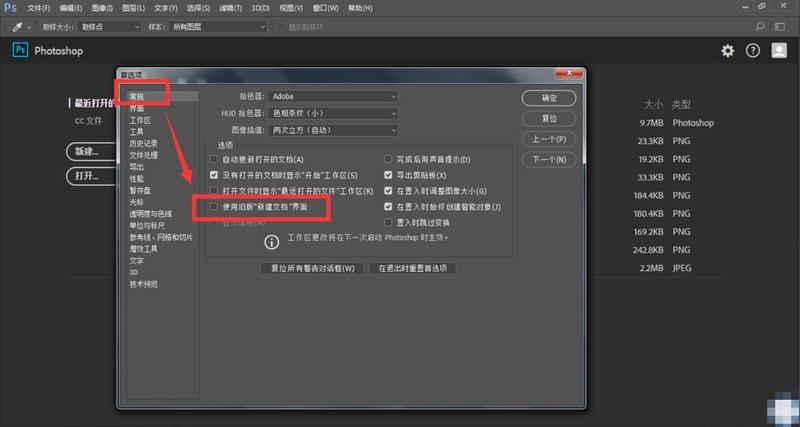
Task: Select the Eyedropper tool icon in options bar
Action: click(17, 27)
